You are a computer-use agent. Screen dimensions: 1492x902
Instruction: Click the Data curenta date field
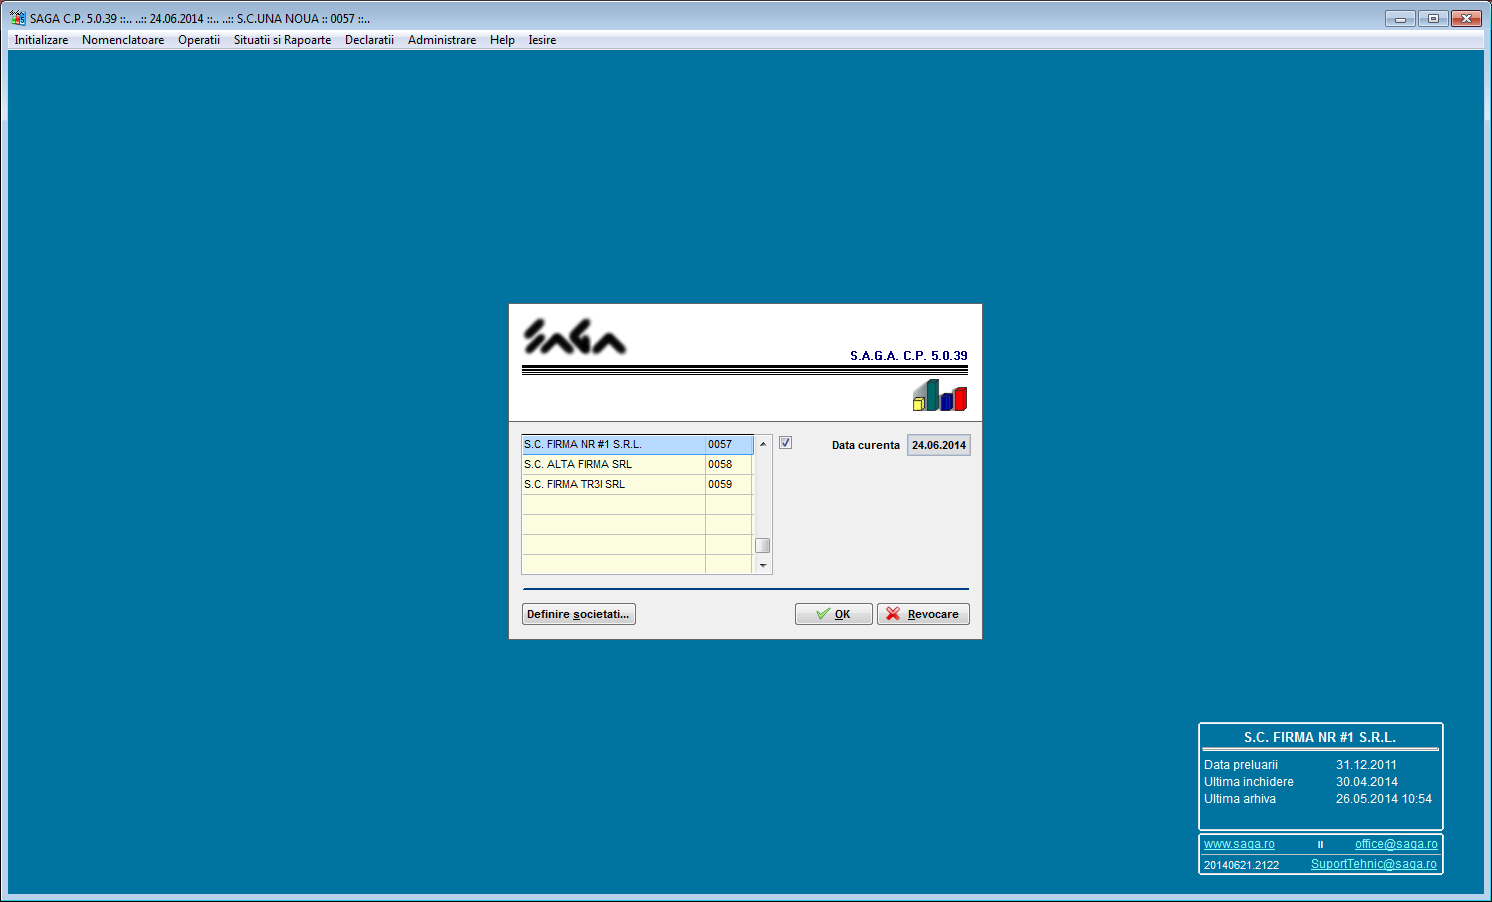938,445
